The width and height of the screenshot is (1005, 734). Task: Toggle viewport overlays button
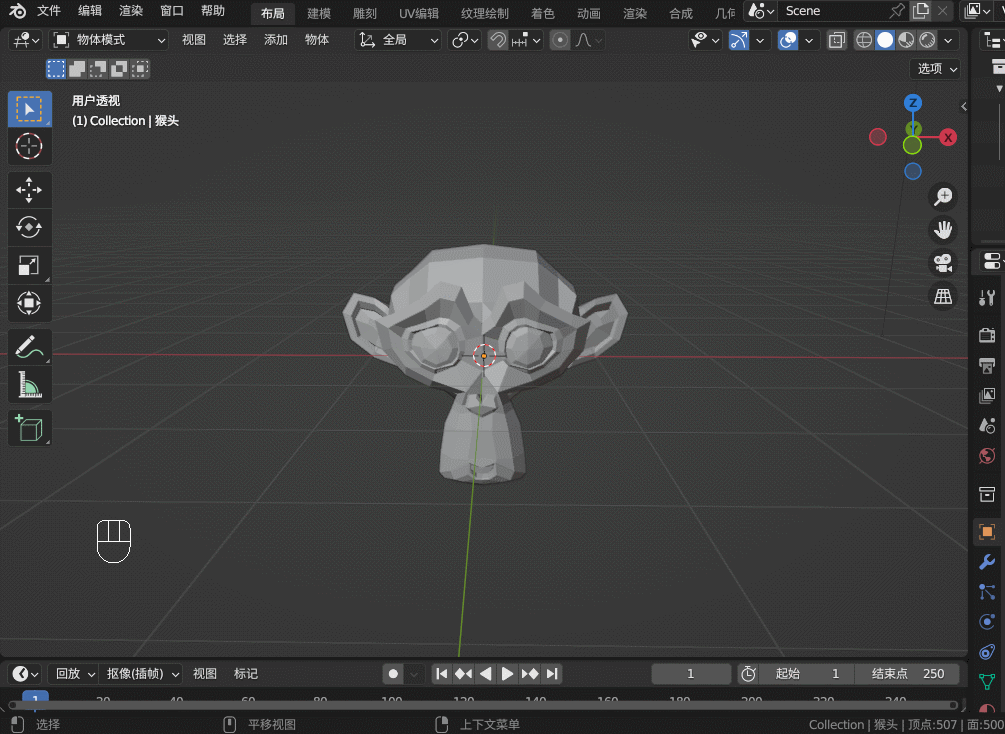788,40
